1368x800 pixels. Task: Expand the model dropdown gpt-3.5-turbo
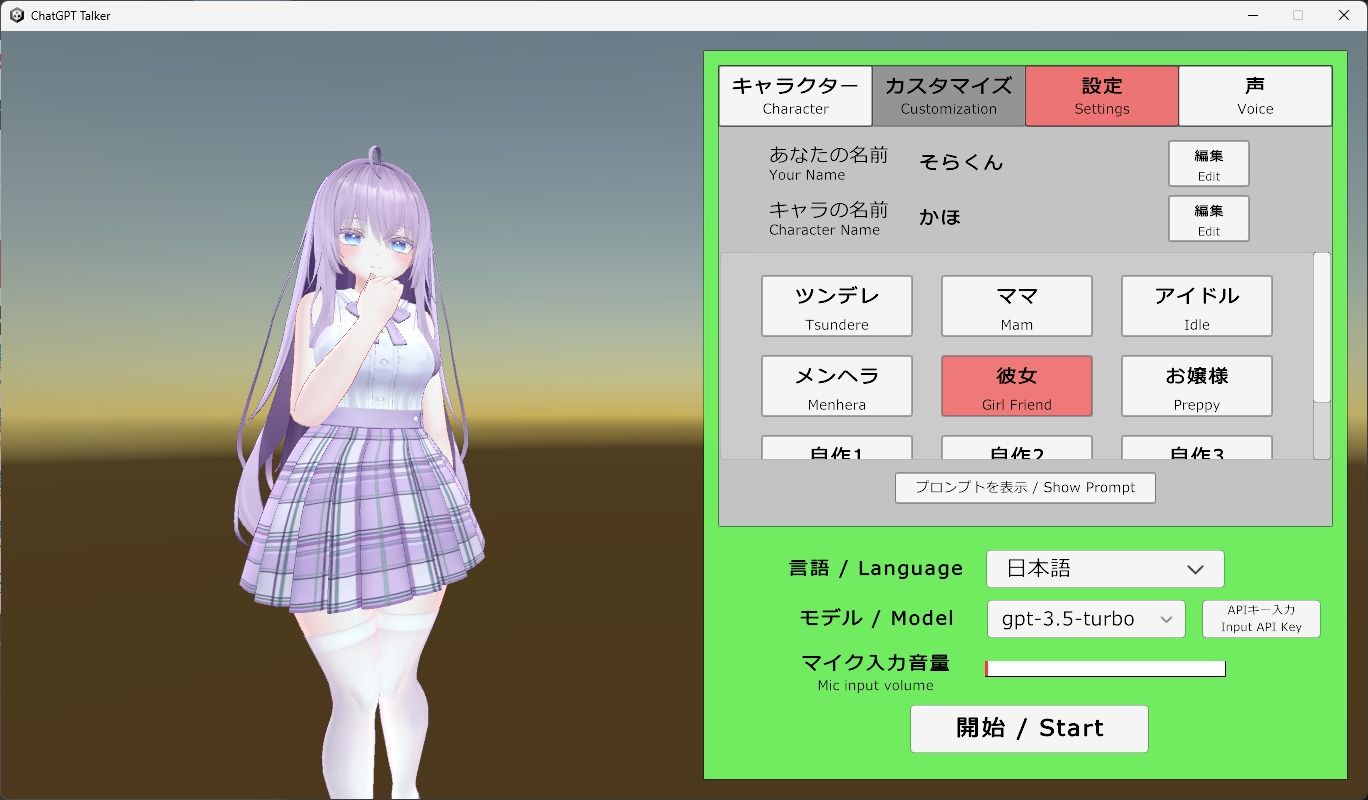[1085, 618]
